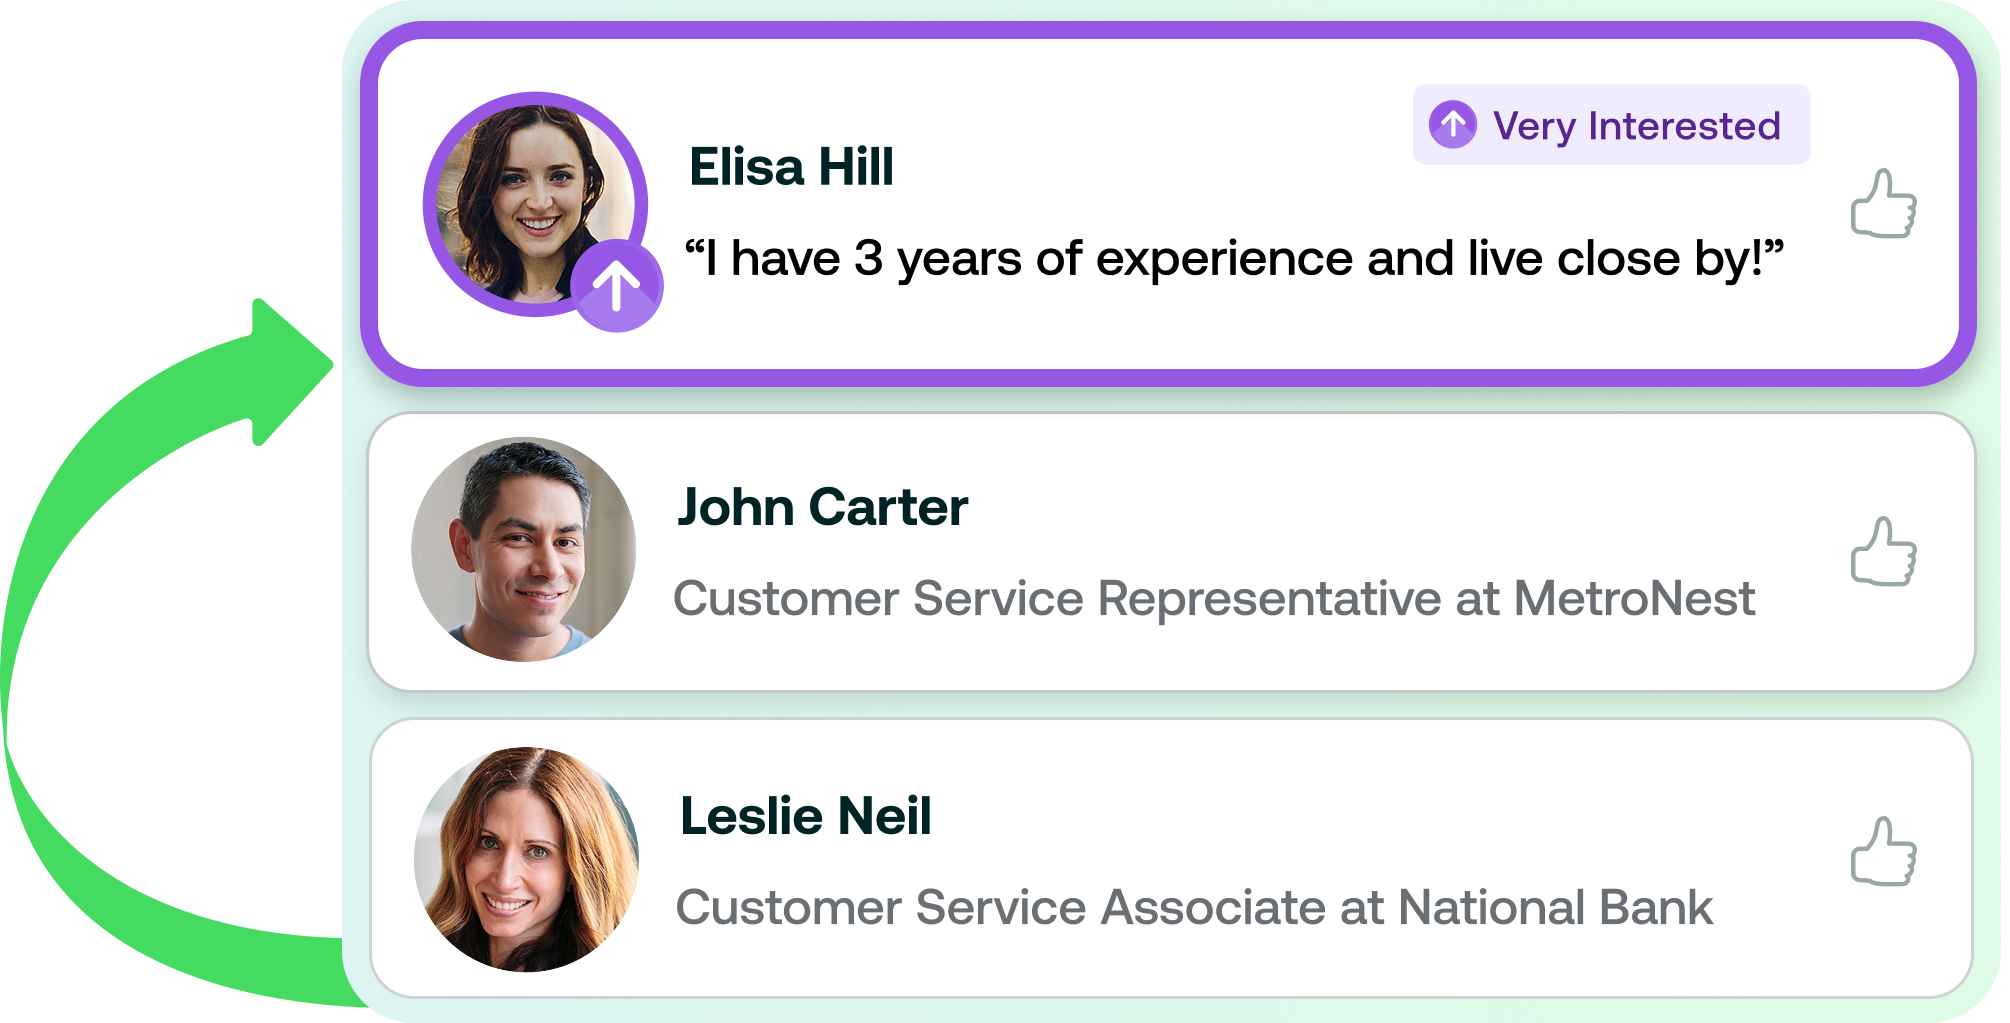The image size is (2010, 1023).
Task: Click purple arrow badge on Elisa's photo
Action: coord(617,285)
